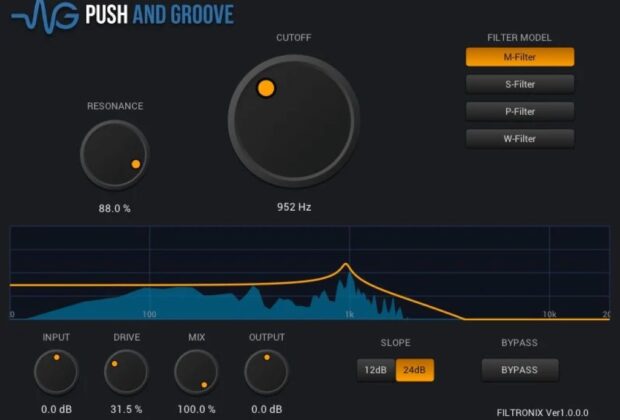
Task: Click the Output gain knob
Action: 267,372
